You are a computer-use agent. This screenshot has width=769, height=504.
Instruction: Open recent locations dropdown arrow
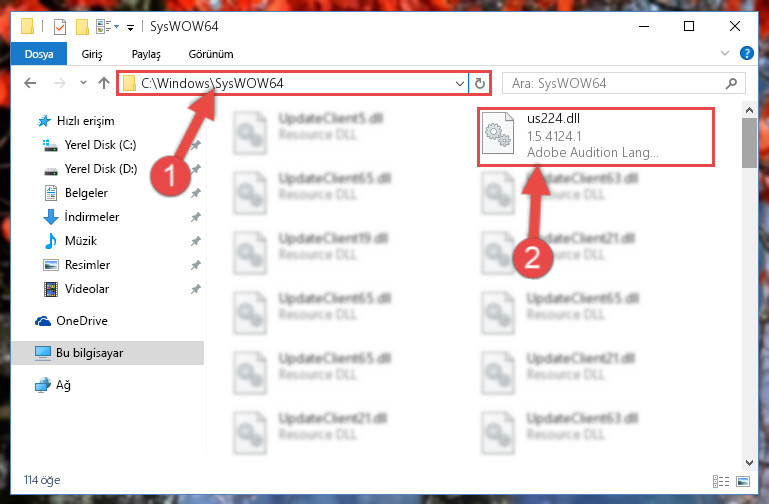[83, 83]
